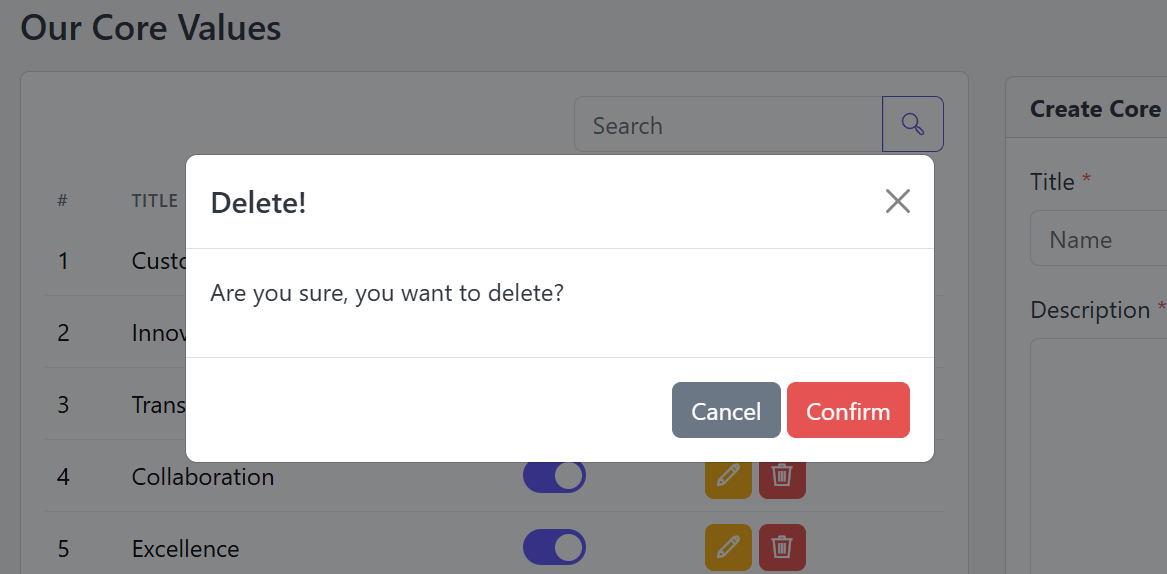Confirm the deletion
The image size is (1167, 574).
(x=848, y=410)
